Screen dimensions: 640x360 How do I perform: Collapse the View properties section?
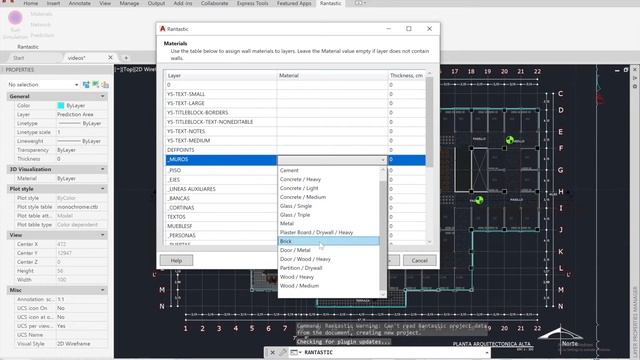pos(102,235)
